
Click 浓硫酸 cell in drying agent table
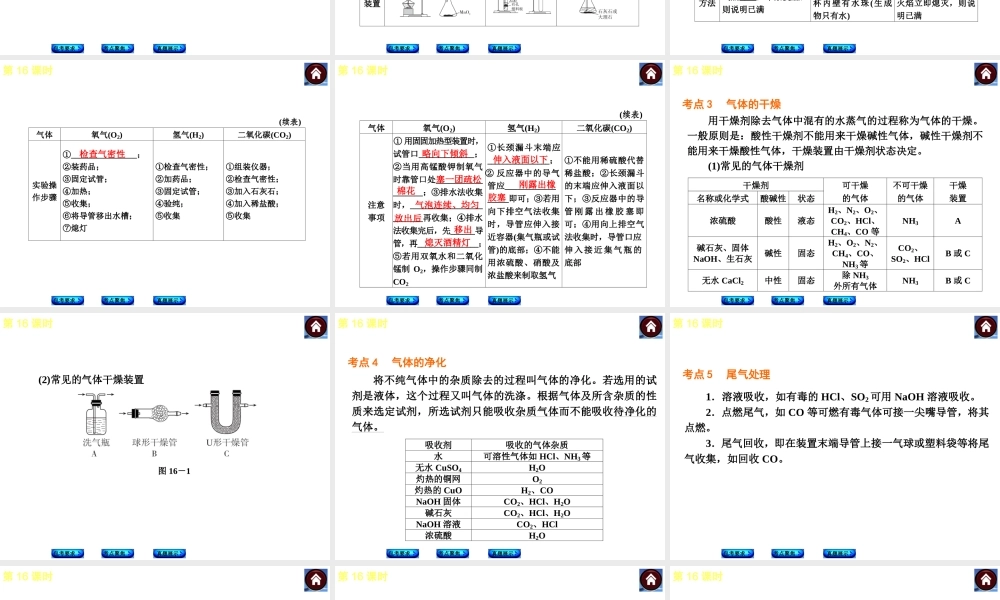[723, 221]
